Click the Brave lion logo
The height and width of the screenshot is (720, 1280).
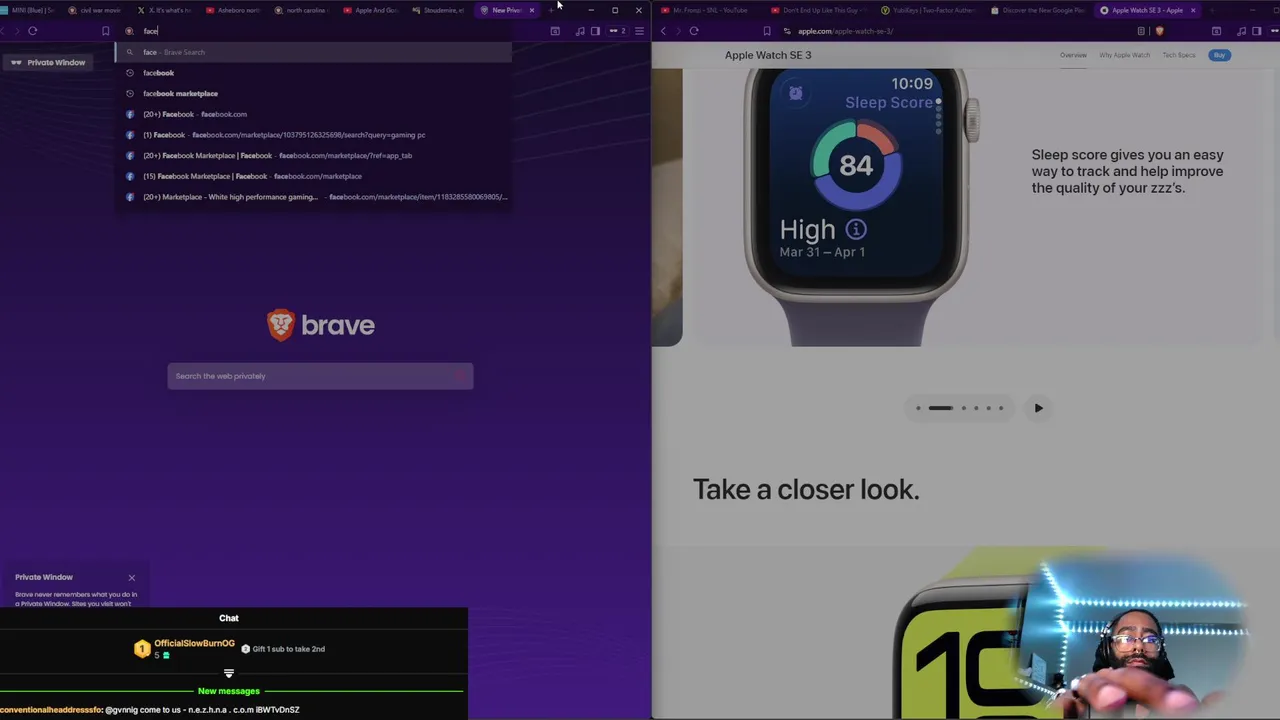[x=281, y=324]
